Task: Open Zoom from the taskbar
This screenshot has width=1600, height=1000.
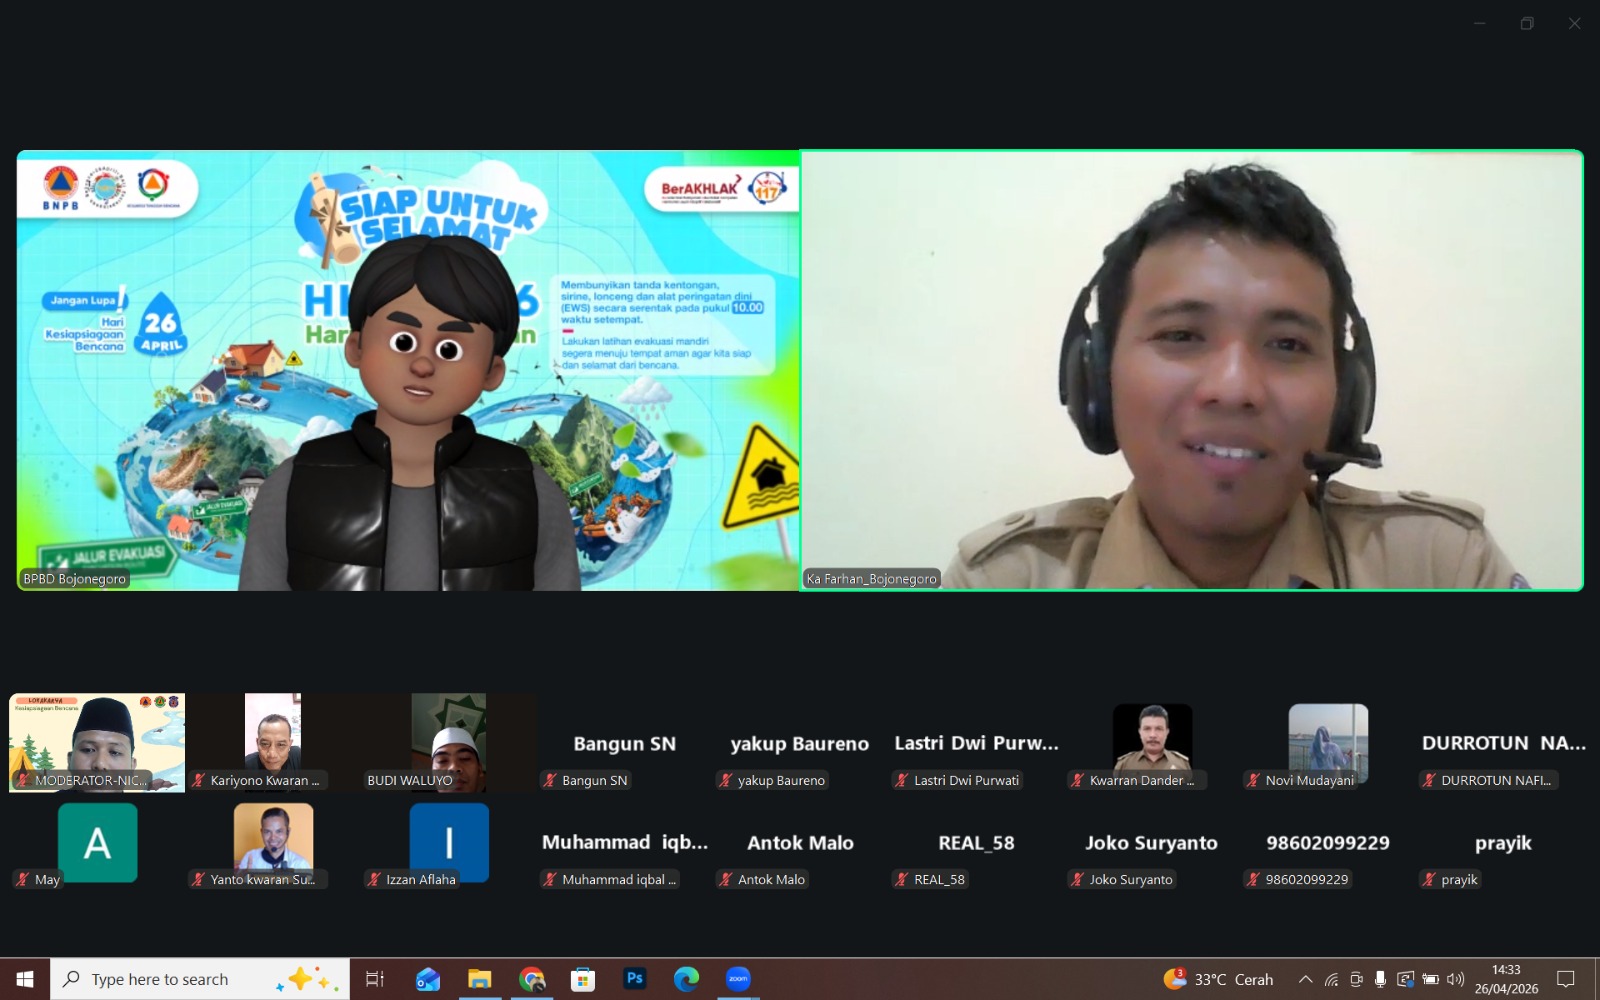Action: 738,979
